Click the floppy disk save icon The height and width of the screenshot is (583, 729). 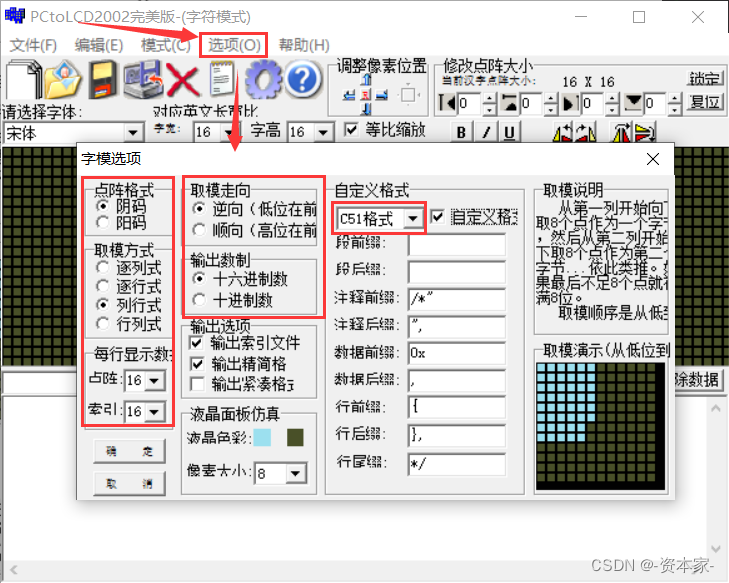103,79
